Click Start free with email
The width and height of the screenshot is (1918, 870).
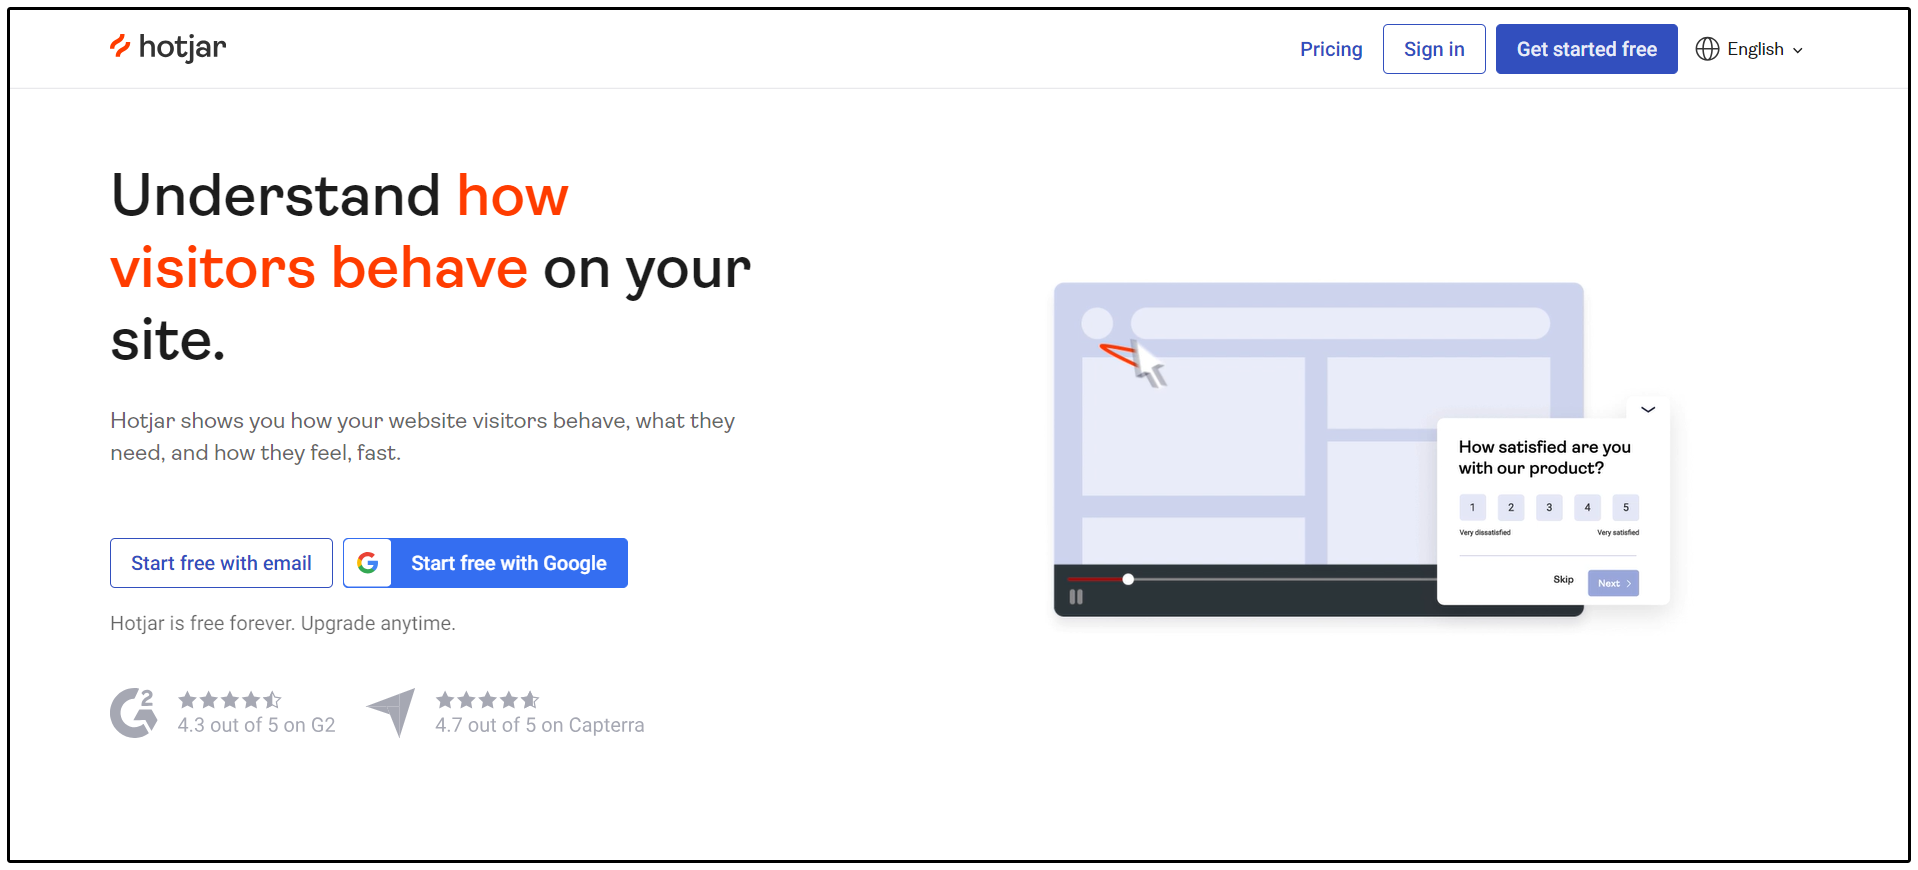pyautogui.click(x=221, y=563)
